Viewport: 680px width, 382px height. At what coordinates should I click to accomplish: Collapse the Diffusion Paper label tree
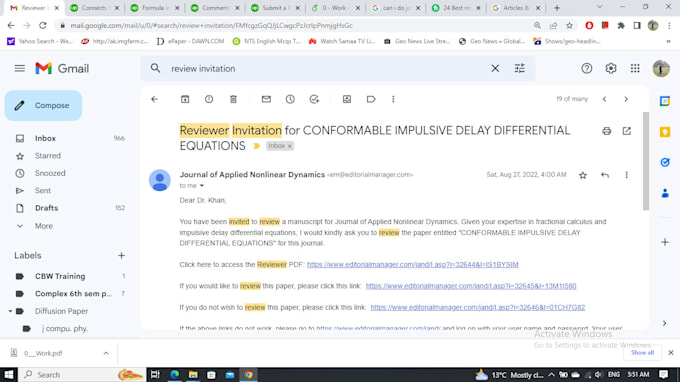[10, 311]
